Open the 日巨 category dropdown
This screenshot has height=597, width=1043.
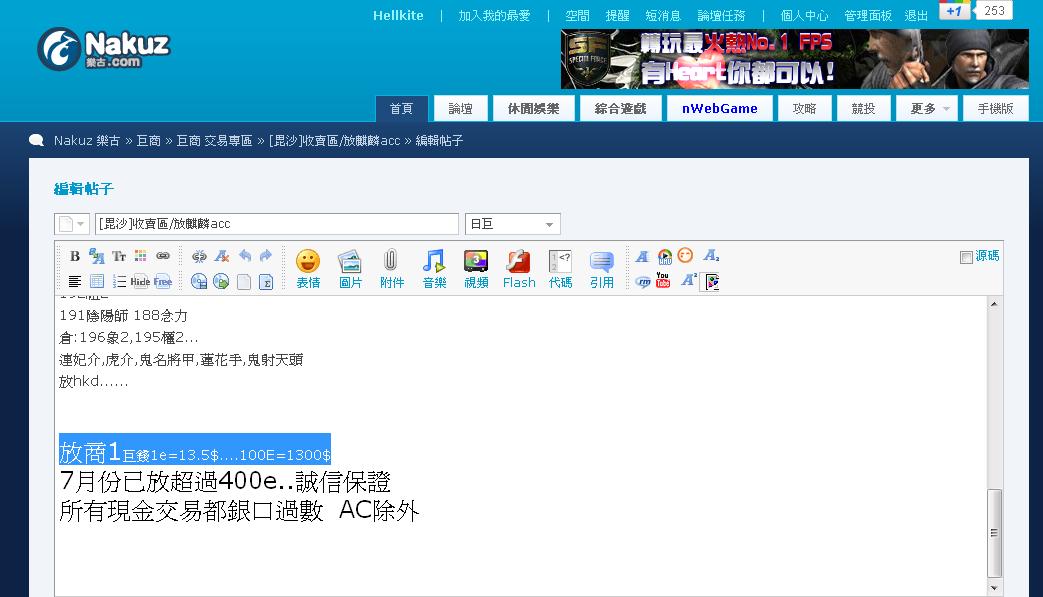pos(512,224)
